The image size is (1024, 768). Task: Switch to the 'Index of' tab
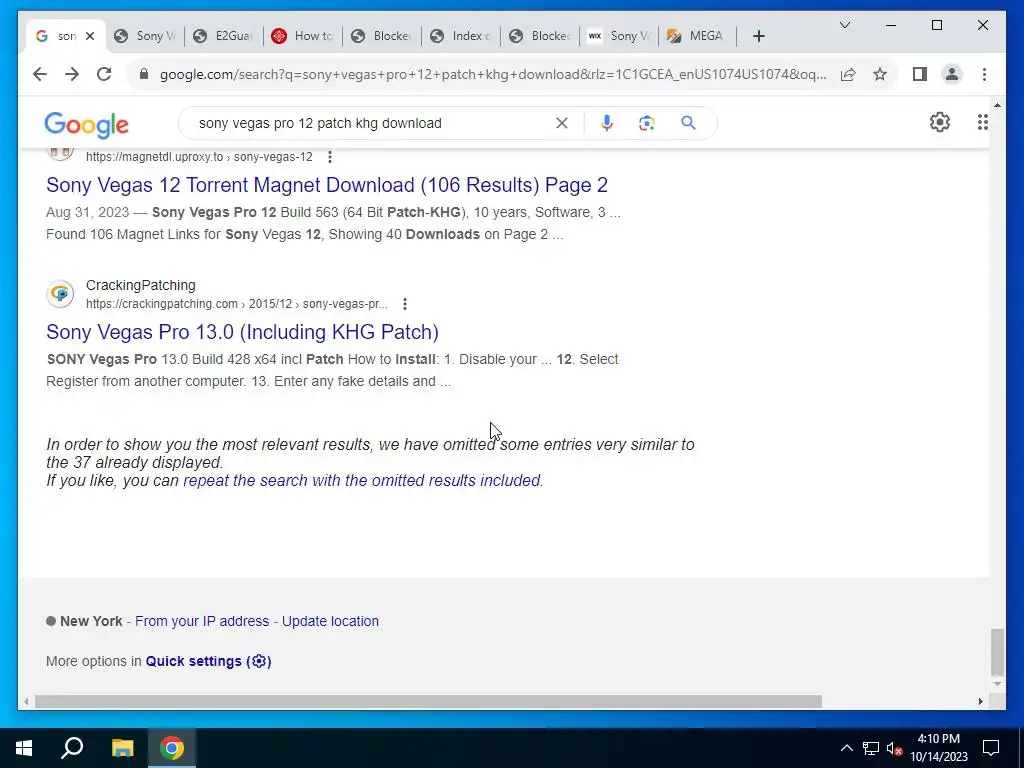[462, 36]
